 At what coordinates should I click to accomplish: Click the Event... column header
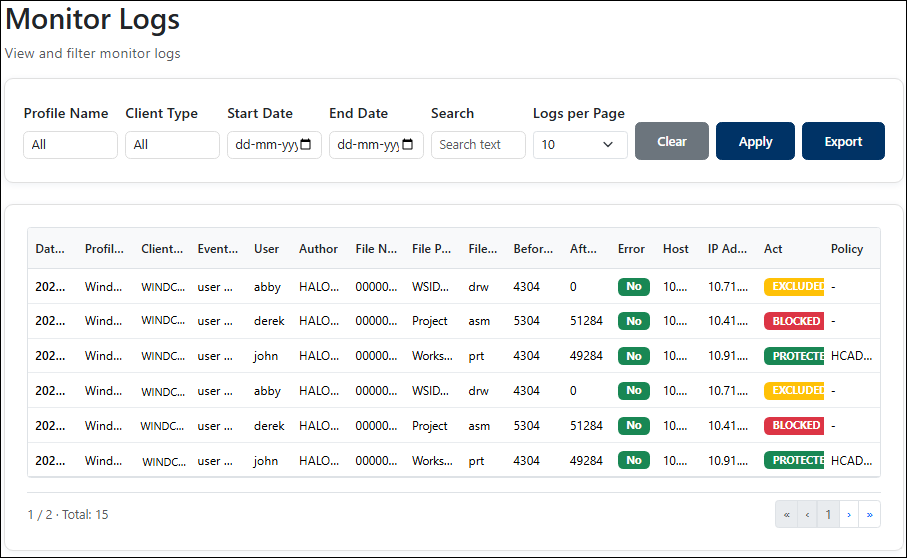point(217,249)
